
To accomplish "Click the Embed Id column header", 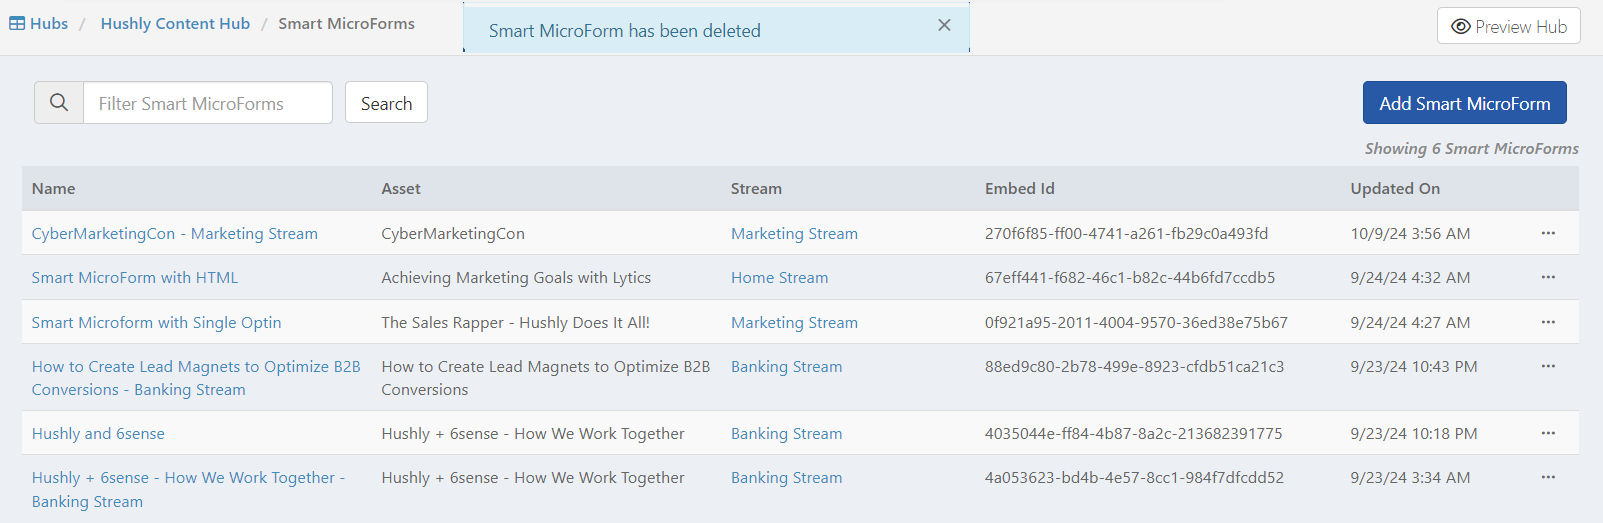I will tap(1019, 189).
